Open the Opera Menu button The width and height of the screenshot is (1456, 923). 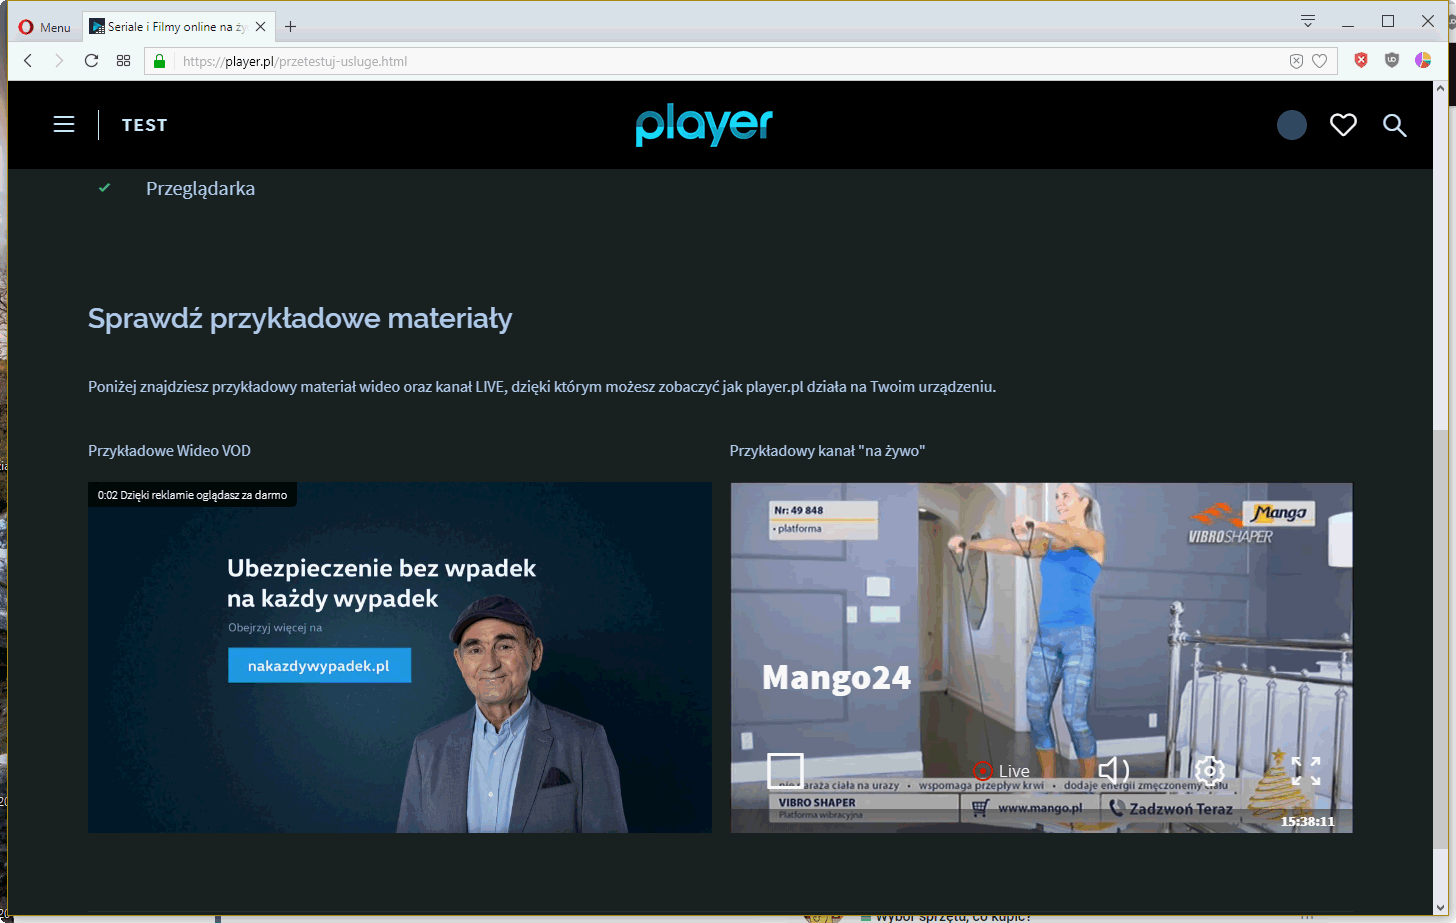click(45, 27)
